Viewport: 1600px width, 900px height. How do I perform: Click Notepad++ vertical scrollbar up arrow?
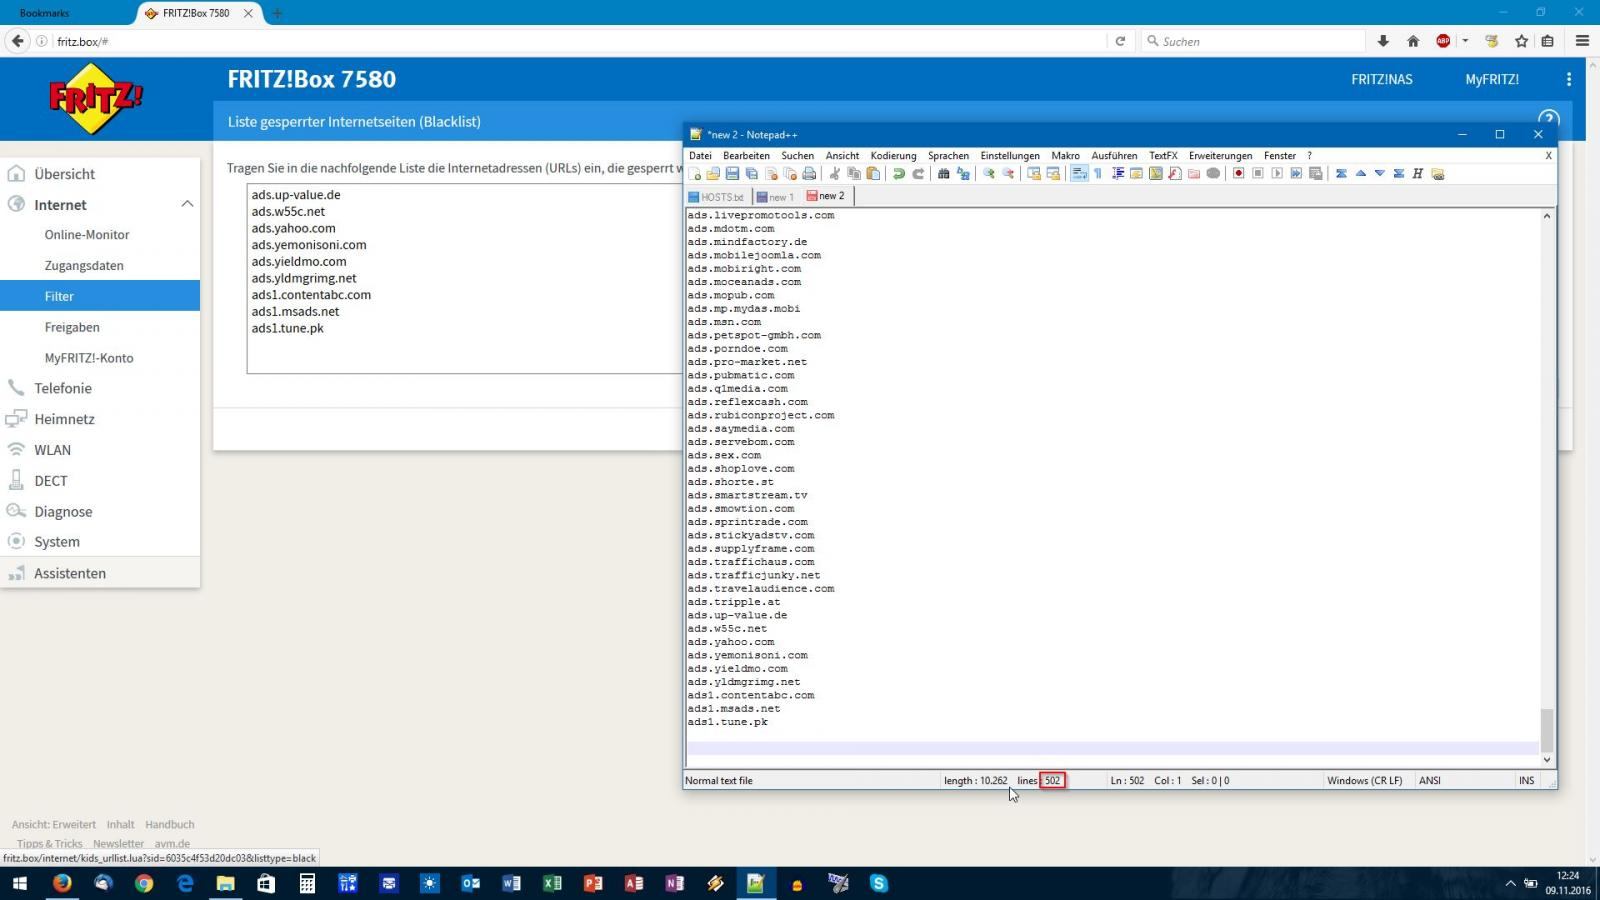pyautogui.click(x=1547, y=216)
